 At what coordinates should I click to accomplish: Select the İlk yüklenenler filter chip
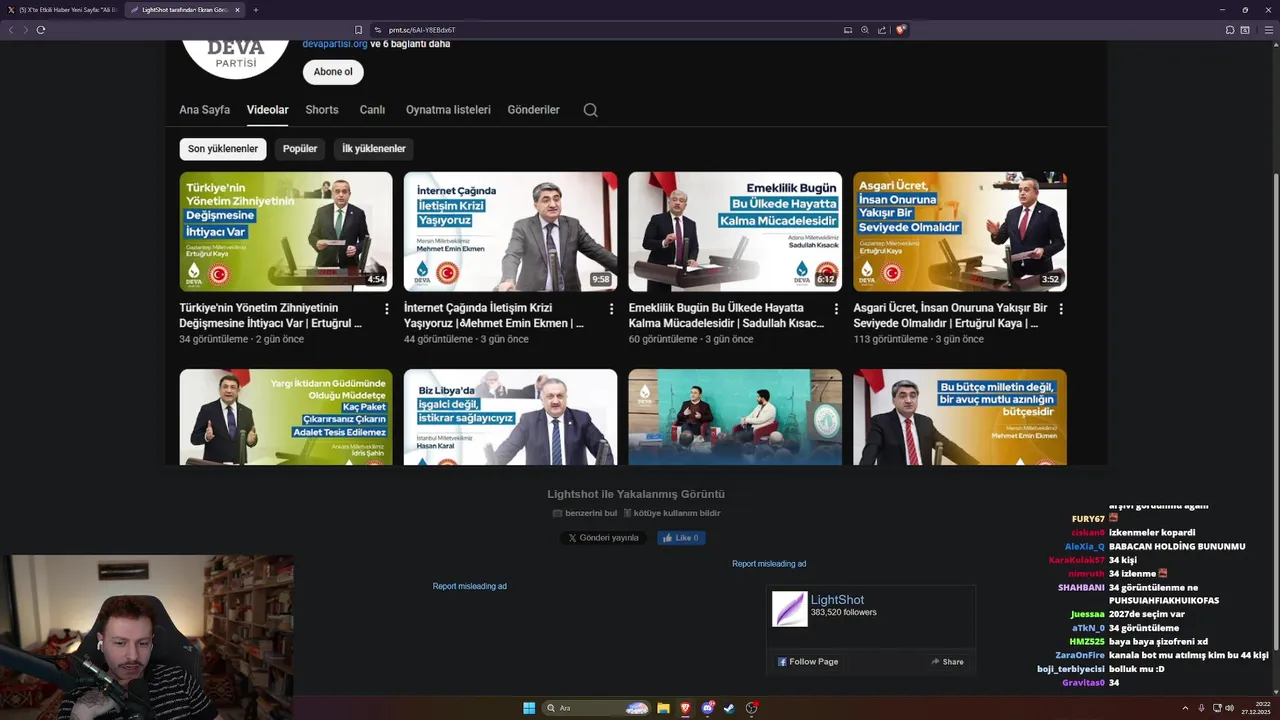[x=374, y=149]
